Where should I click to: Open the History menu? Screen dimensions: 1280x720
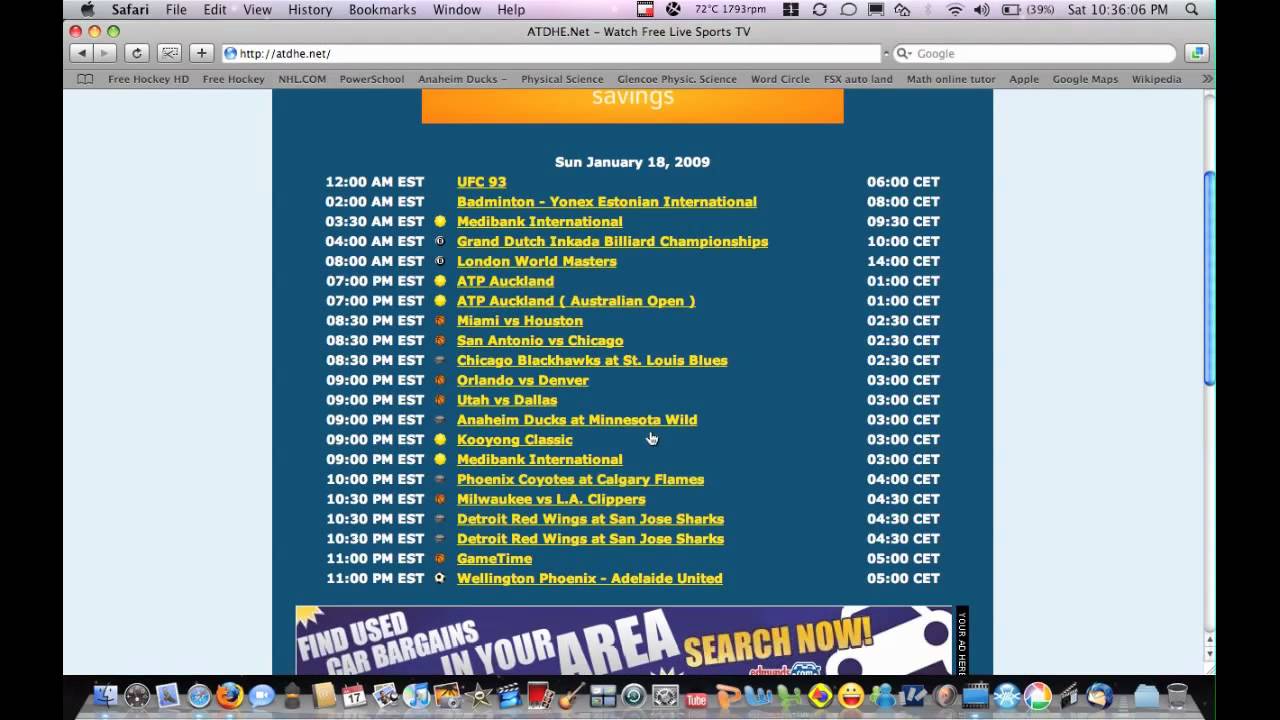point(310,9)
